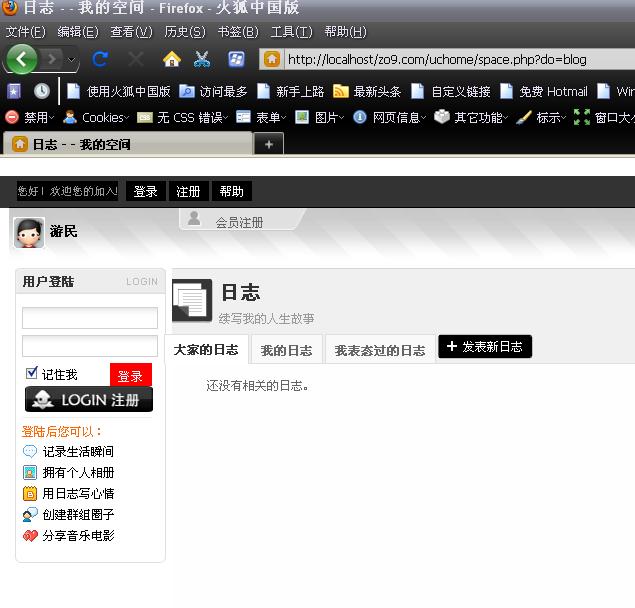The width and height of the screenshot is (635, 608).
Task: Open the 工具 menu
Action: [x=292, y=32]
